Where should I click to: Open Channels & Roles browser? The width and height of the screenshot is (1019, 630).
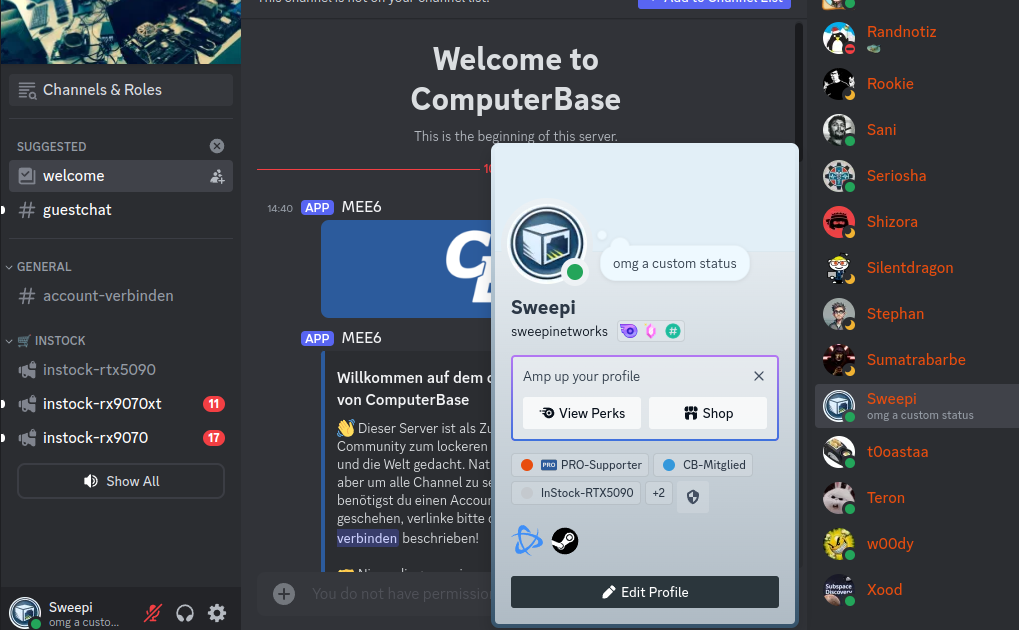click(x=121, y=90)
